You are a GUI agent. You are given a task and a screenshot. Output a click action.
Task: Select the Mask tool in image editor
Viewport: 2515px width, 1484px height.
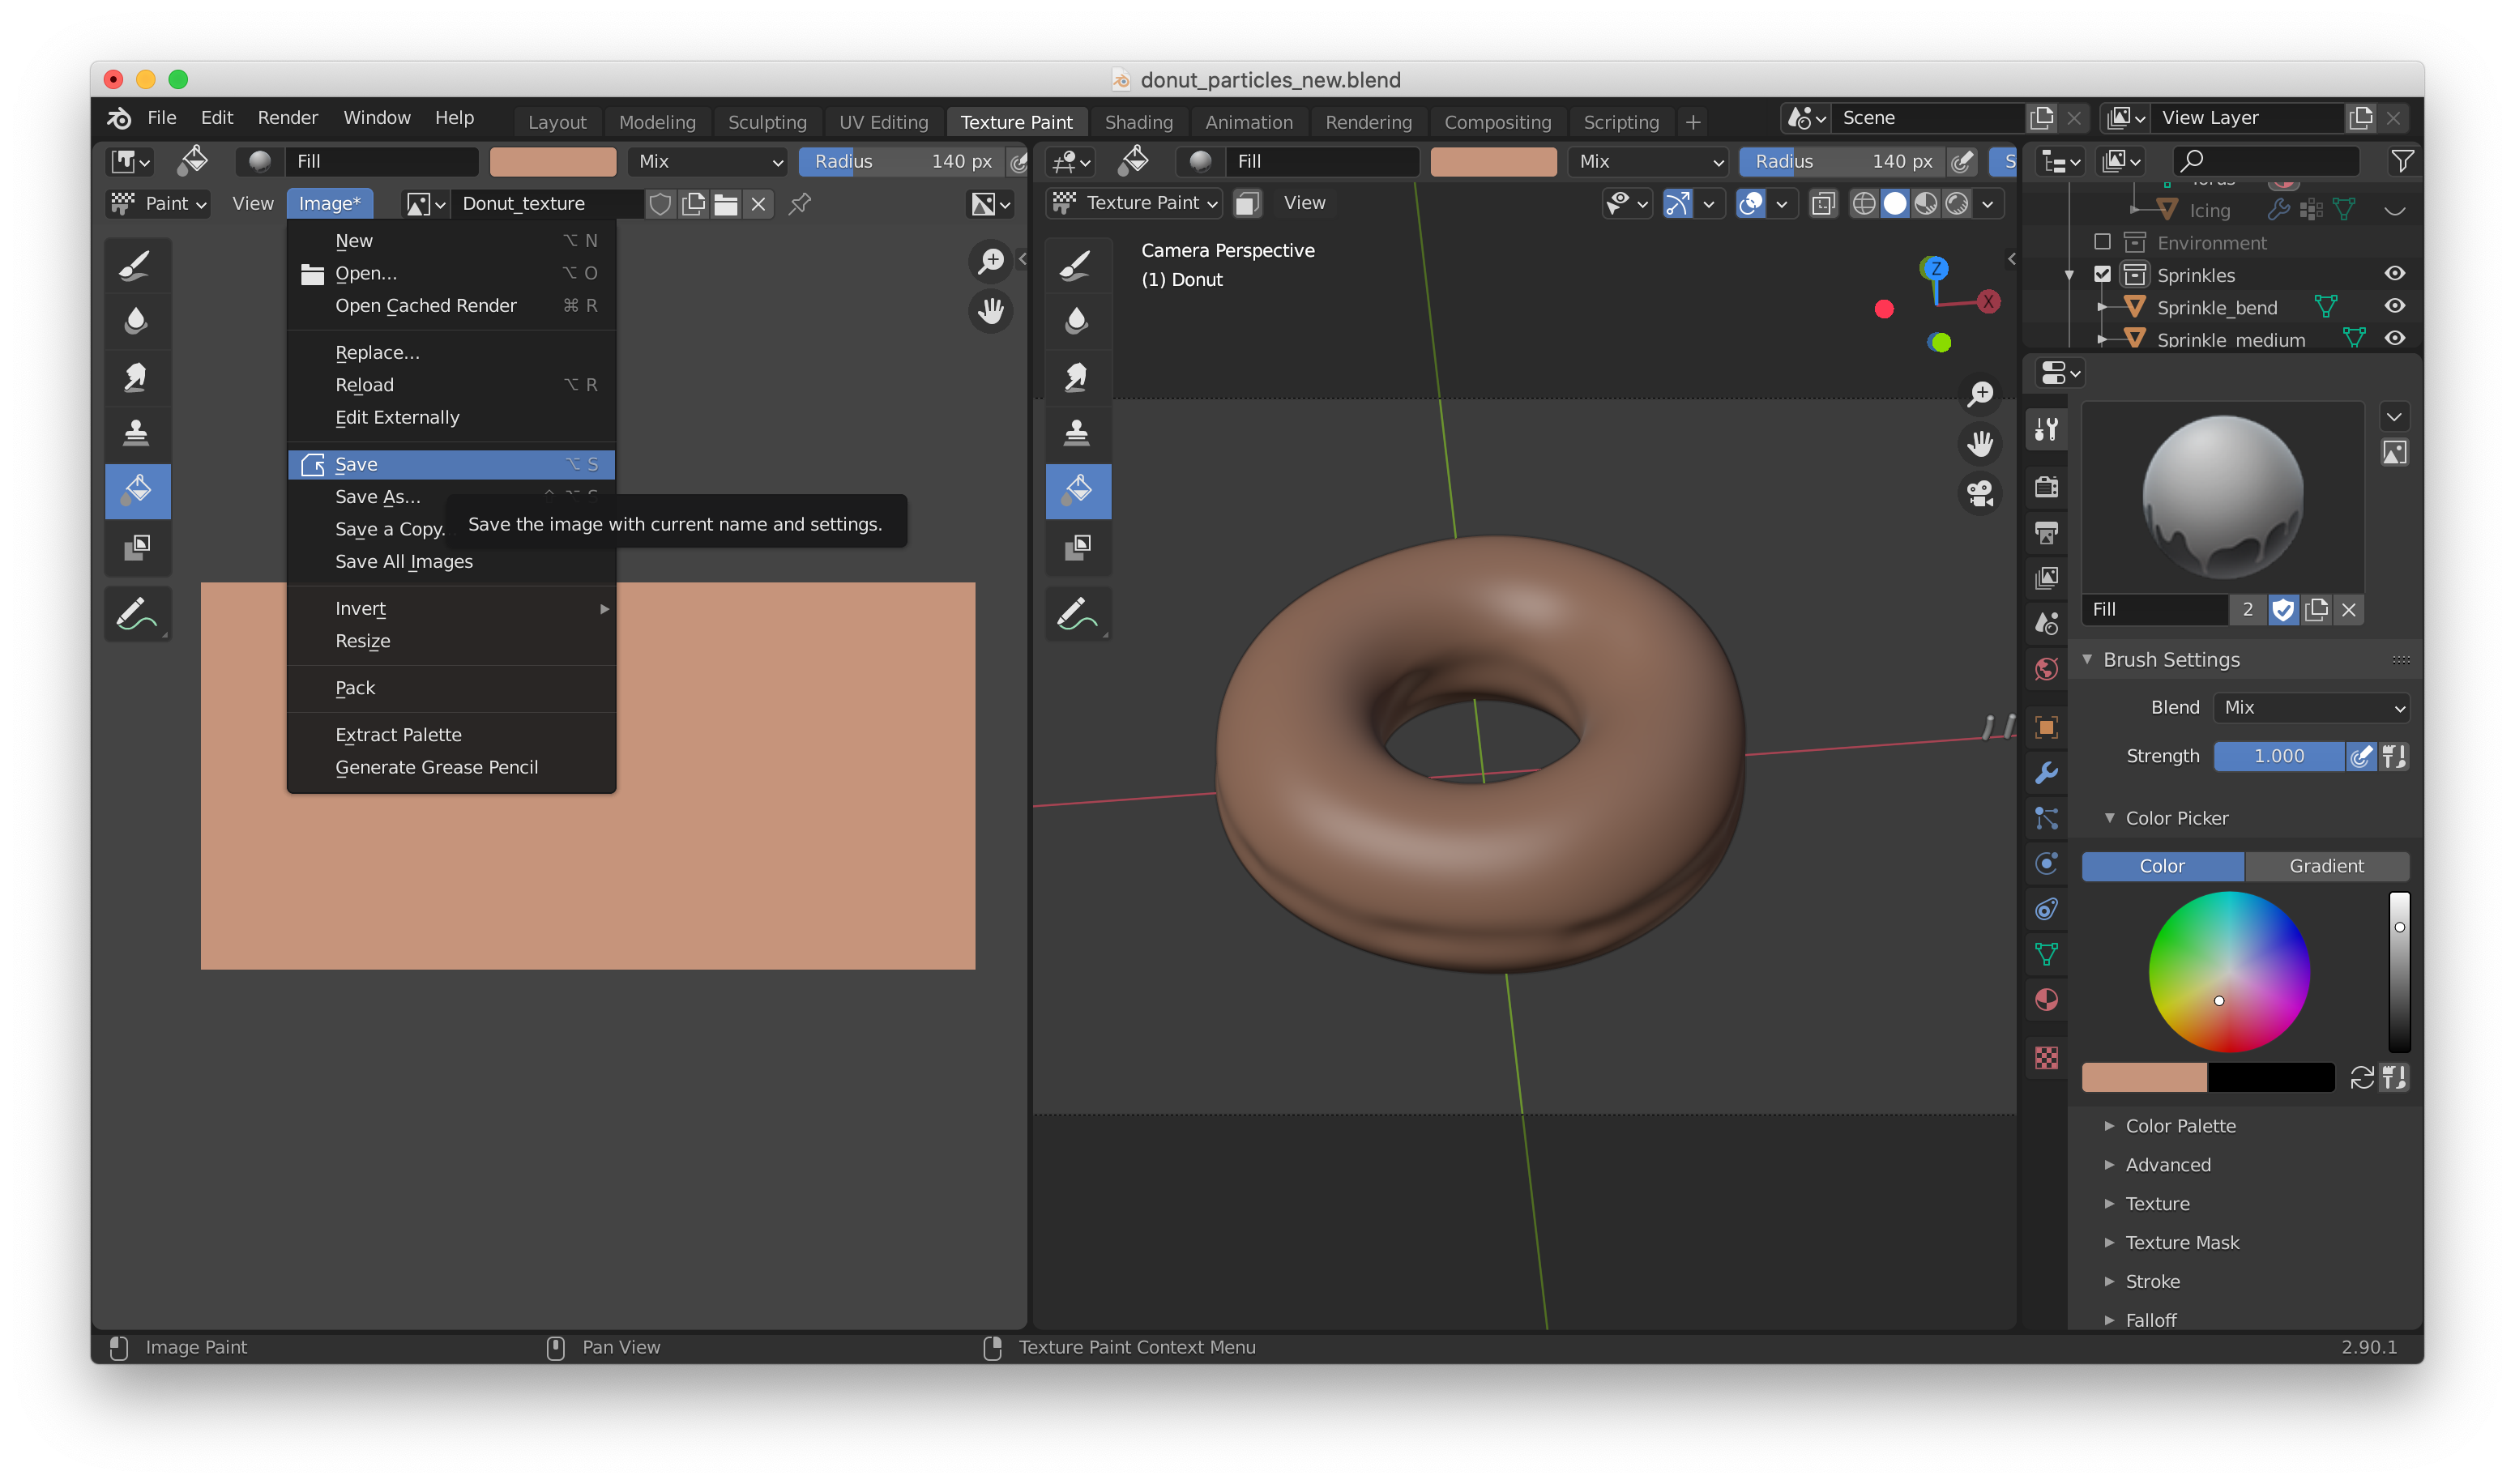coord(137,547)
